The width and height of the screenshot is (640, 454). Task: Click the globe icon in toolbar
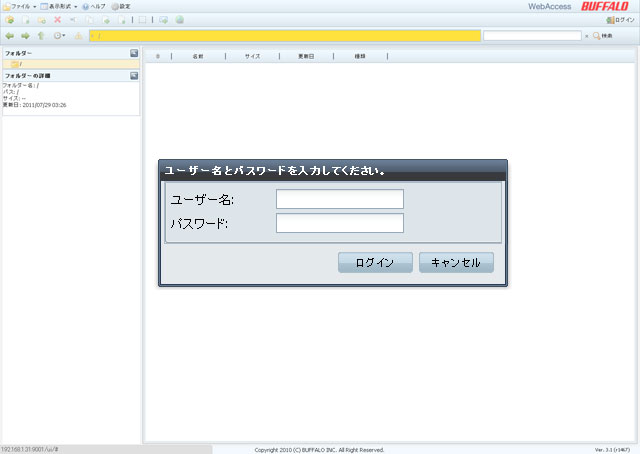point(179,20)
